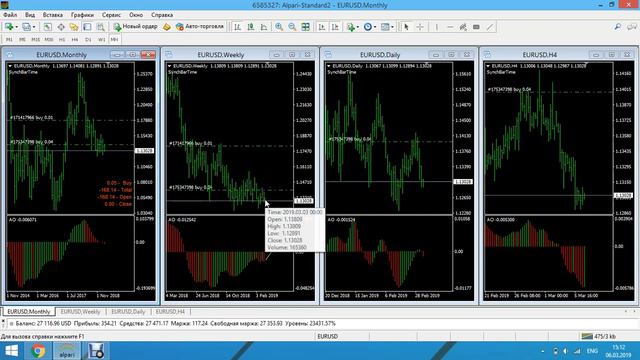640x360 pixels.
Task: Toggle the MN timeframe
Action: 114,40
